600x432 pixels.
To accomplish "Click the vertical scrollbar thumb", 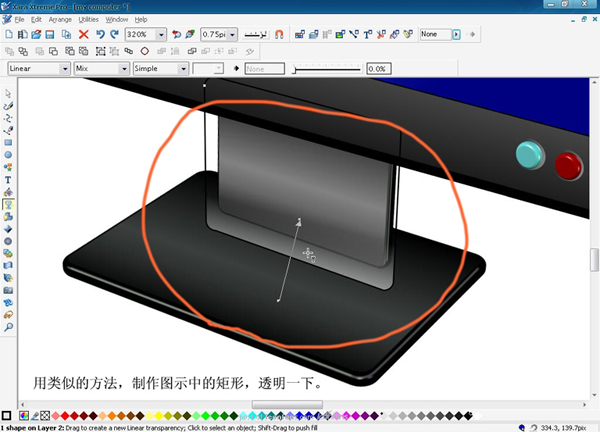I will point(594,259).
